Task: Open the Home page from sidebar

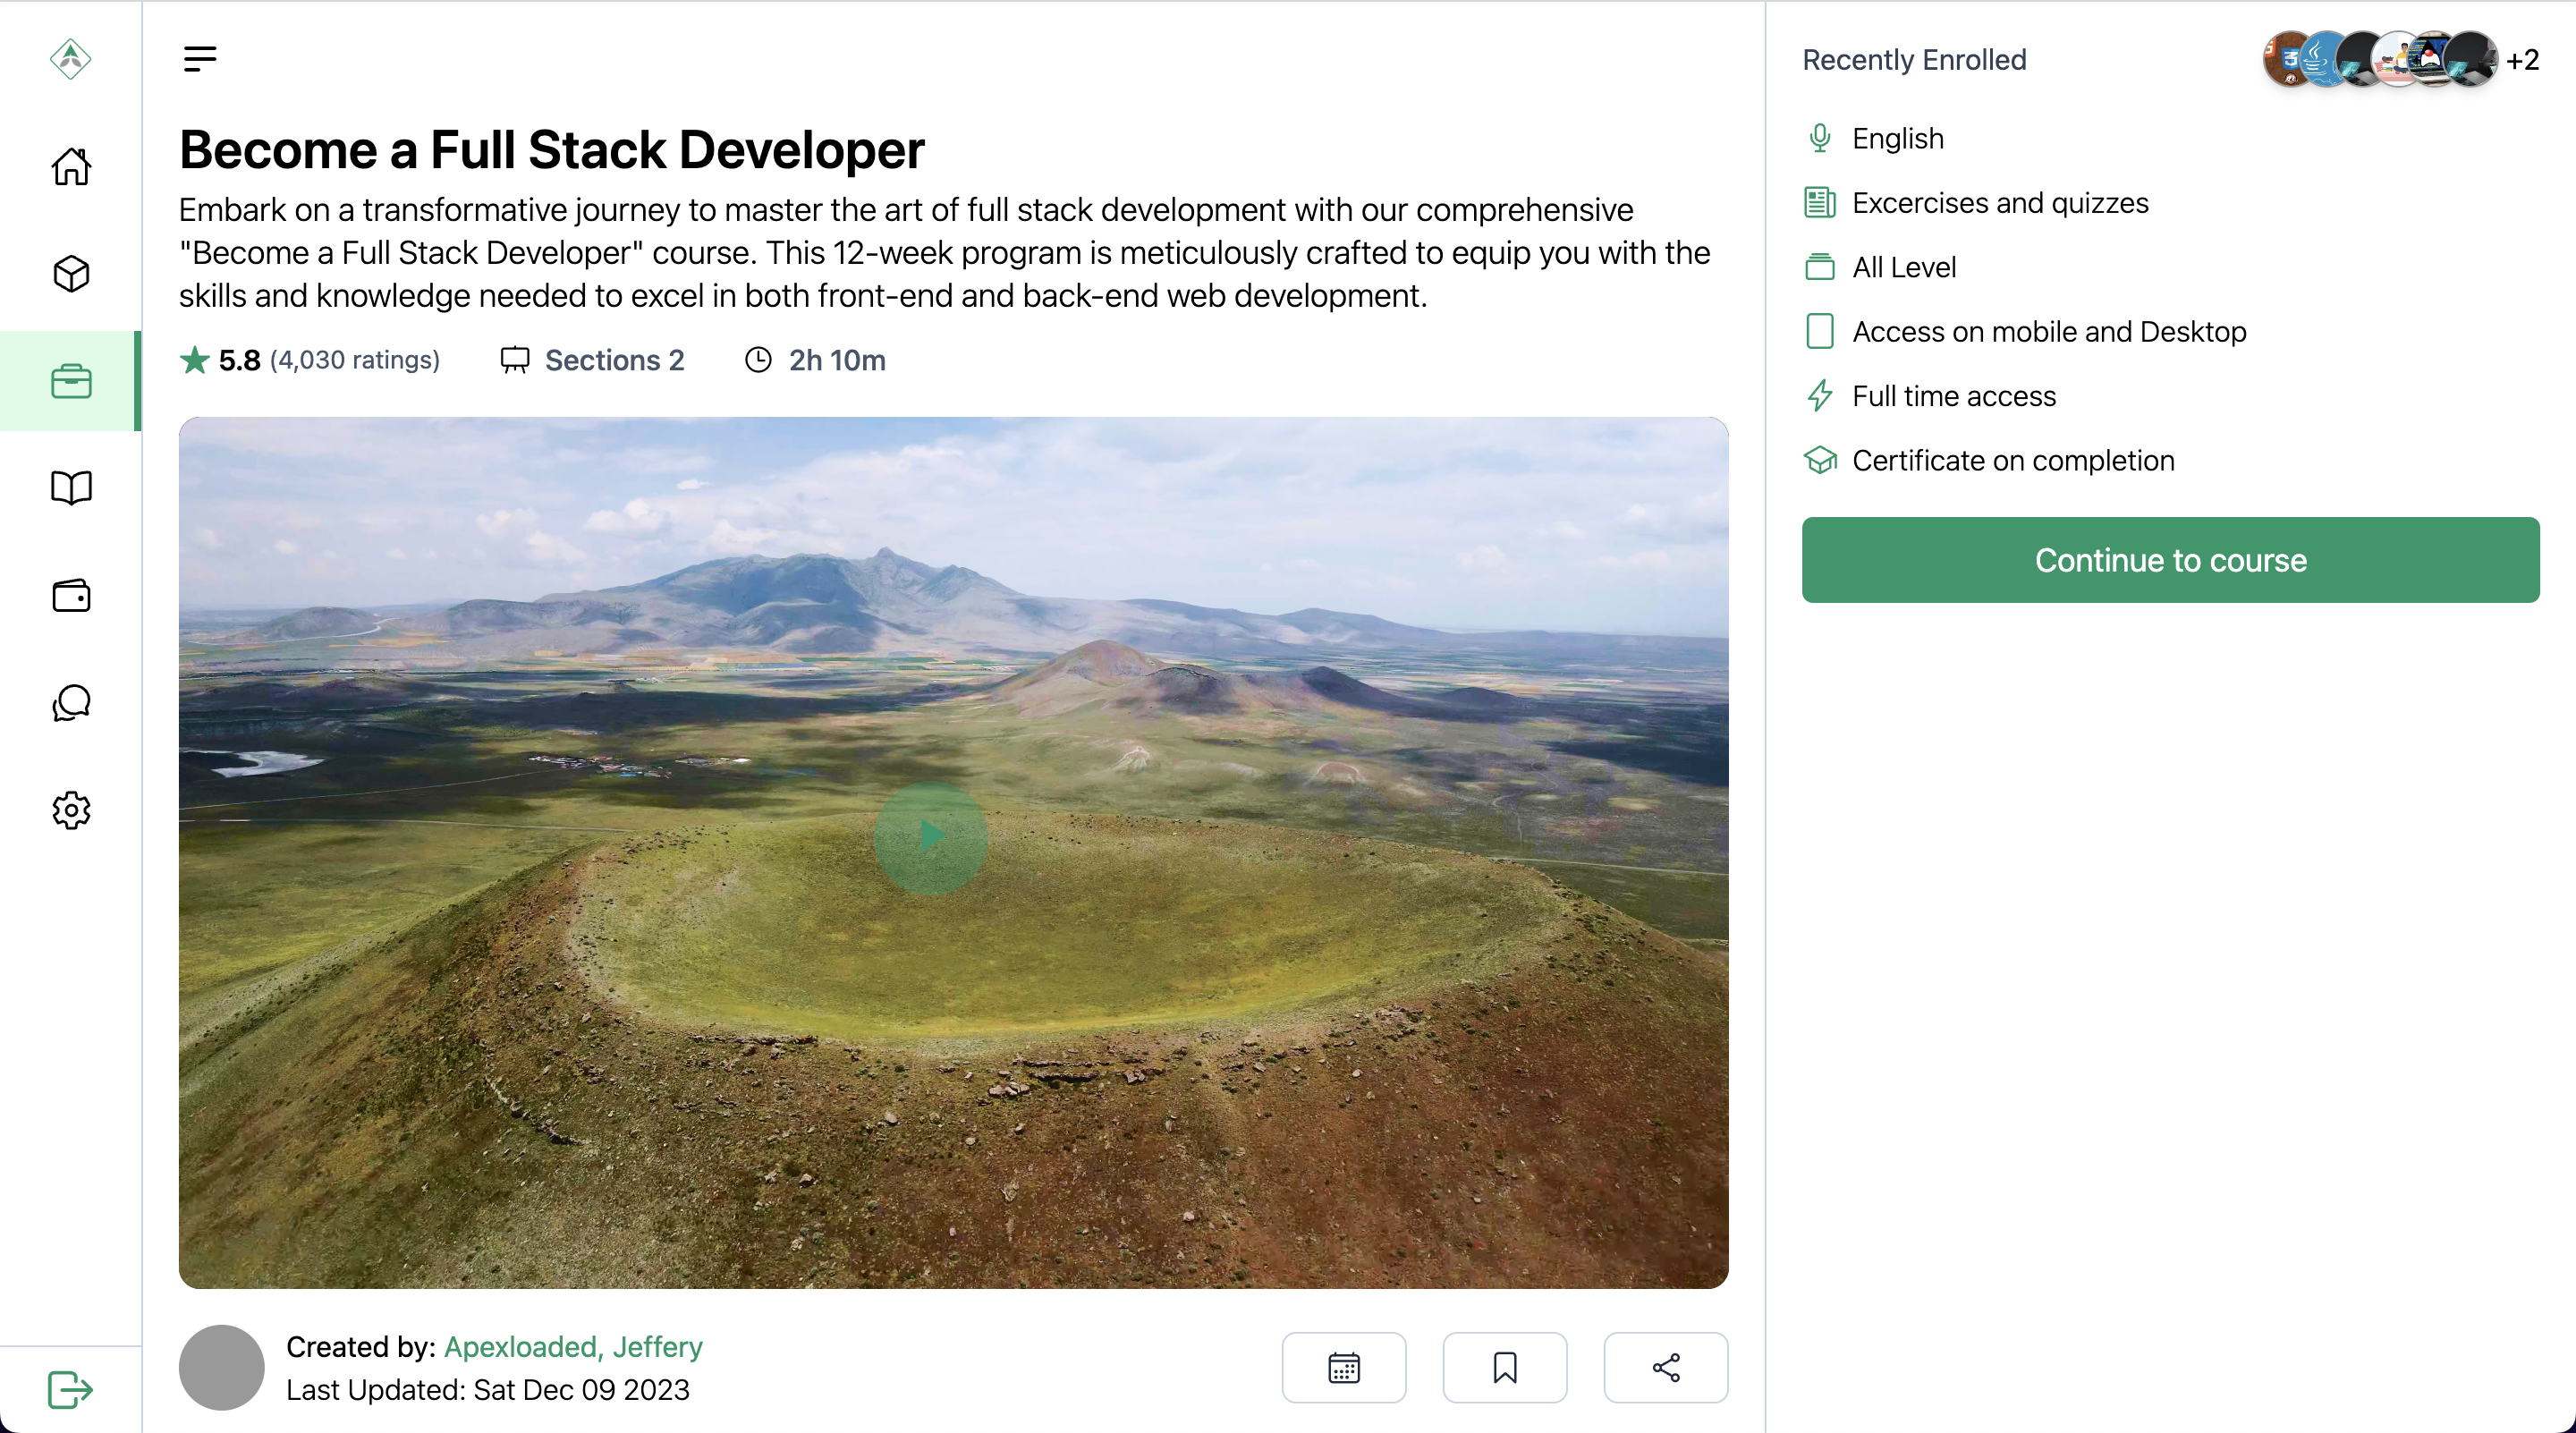Action: [71, 166]
